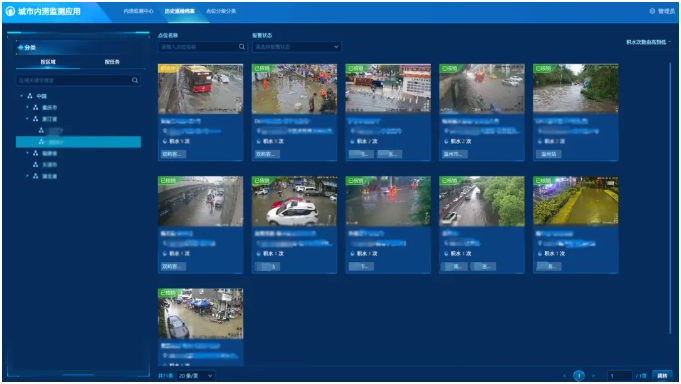Open the red traffic lights flooded thumbnail
Viewport: 681px width, 384px height.
388,201
